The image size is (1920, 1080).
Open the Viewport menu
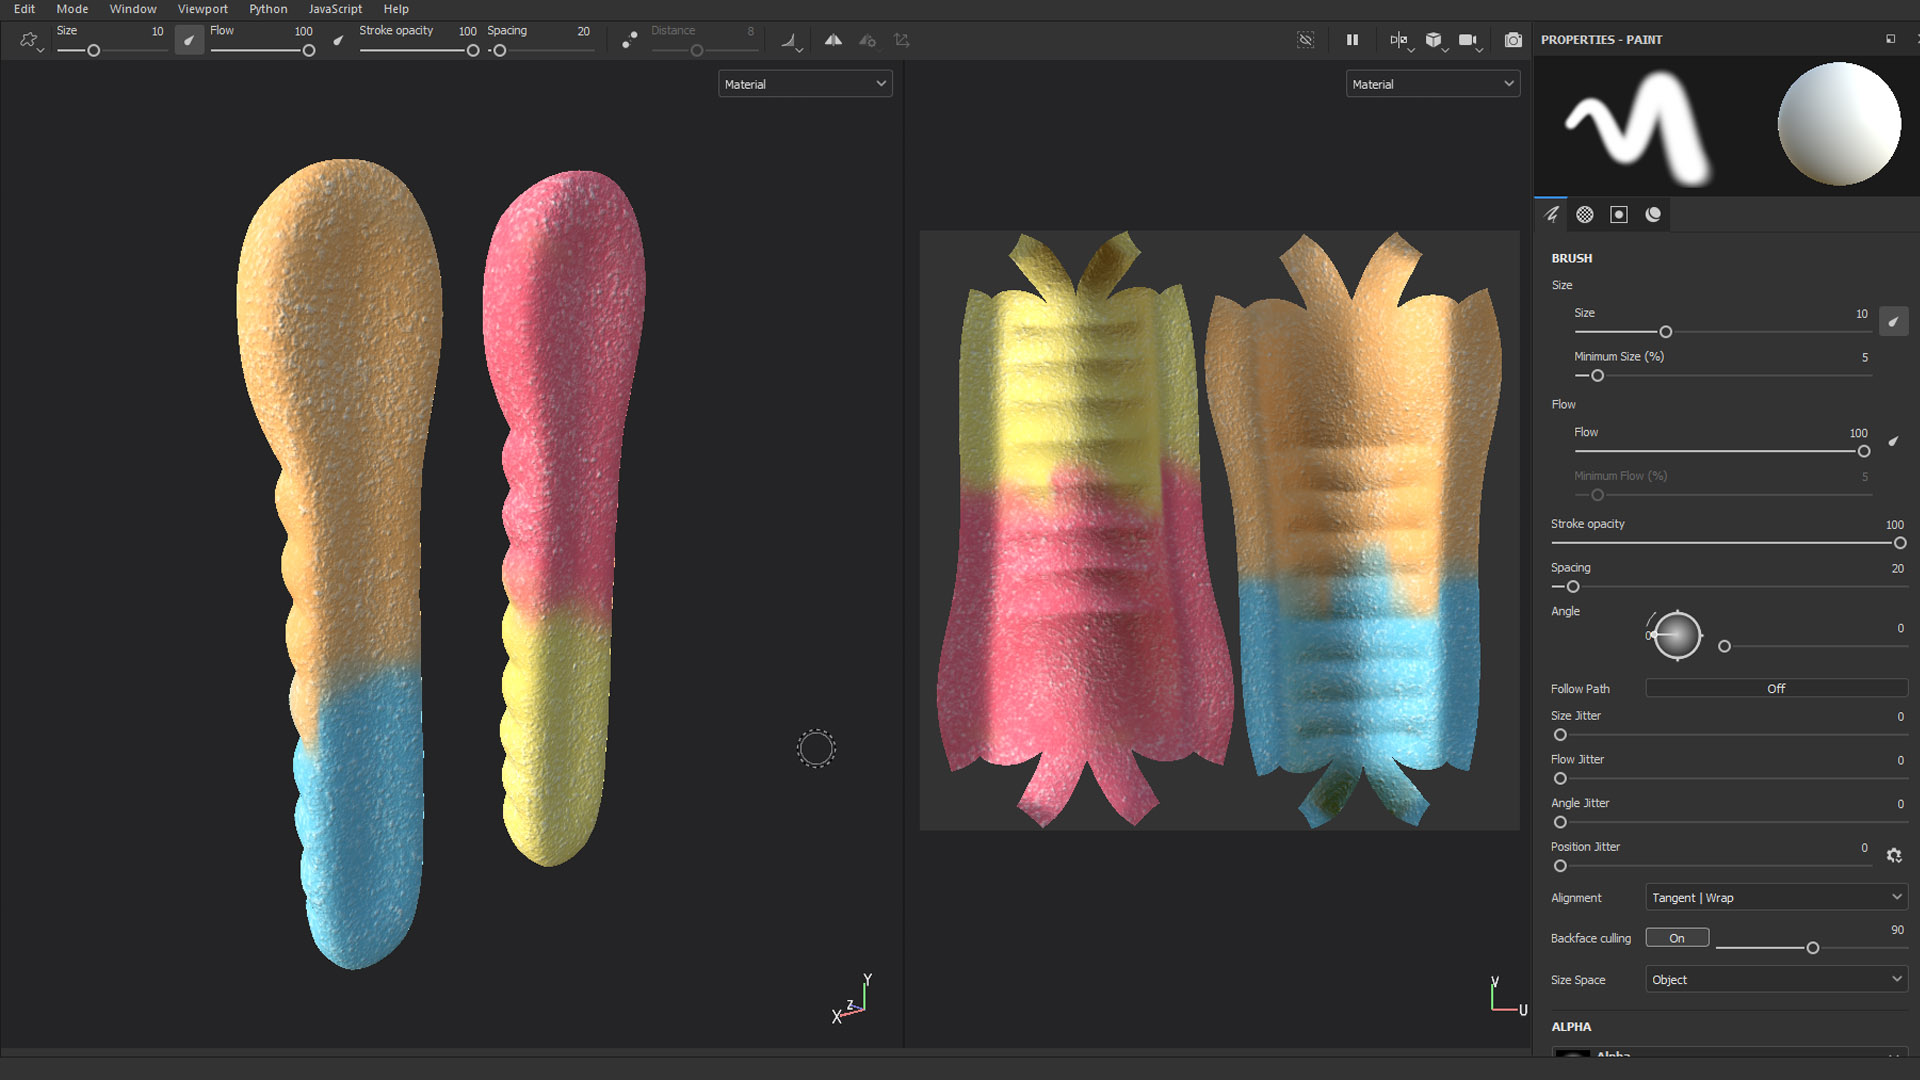(x=202, y=9)
